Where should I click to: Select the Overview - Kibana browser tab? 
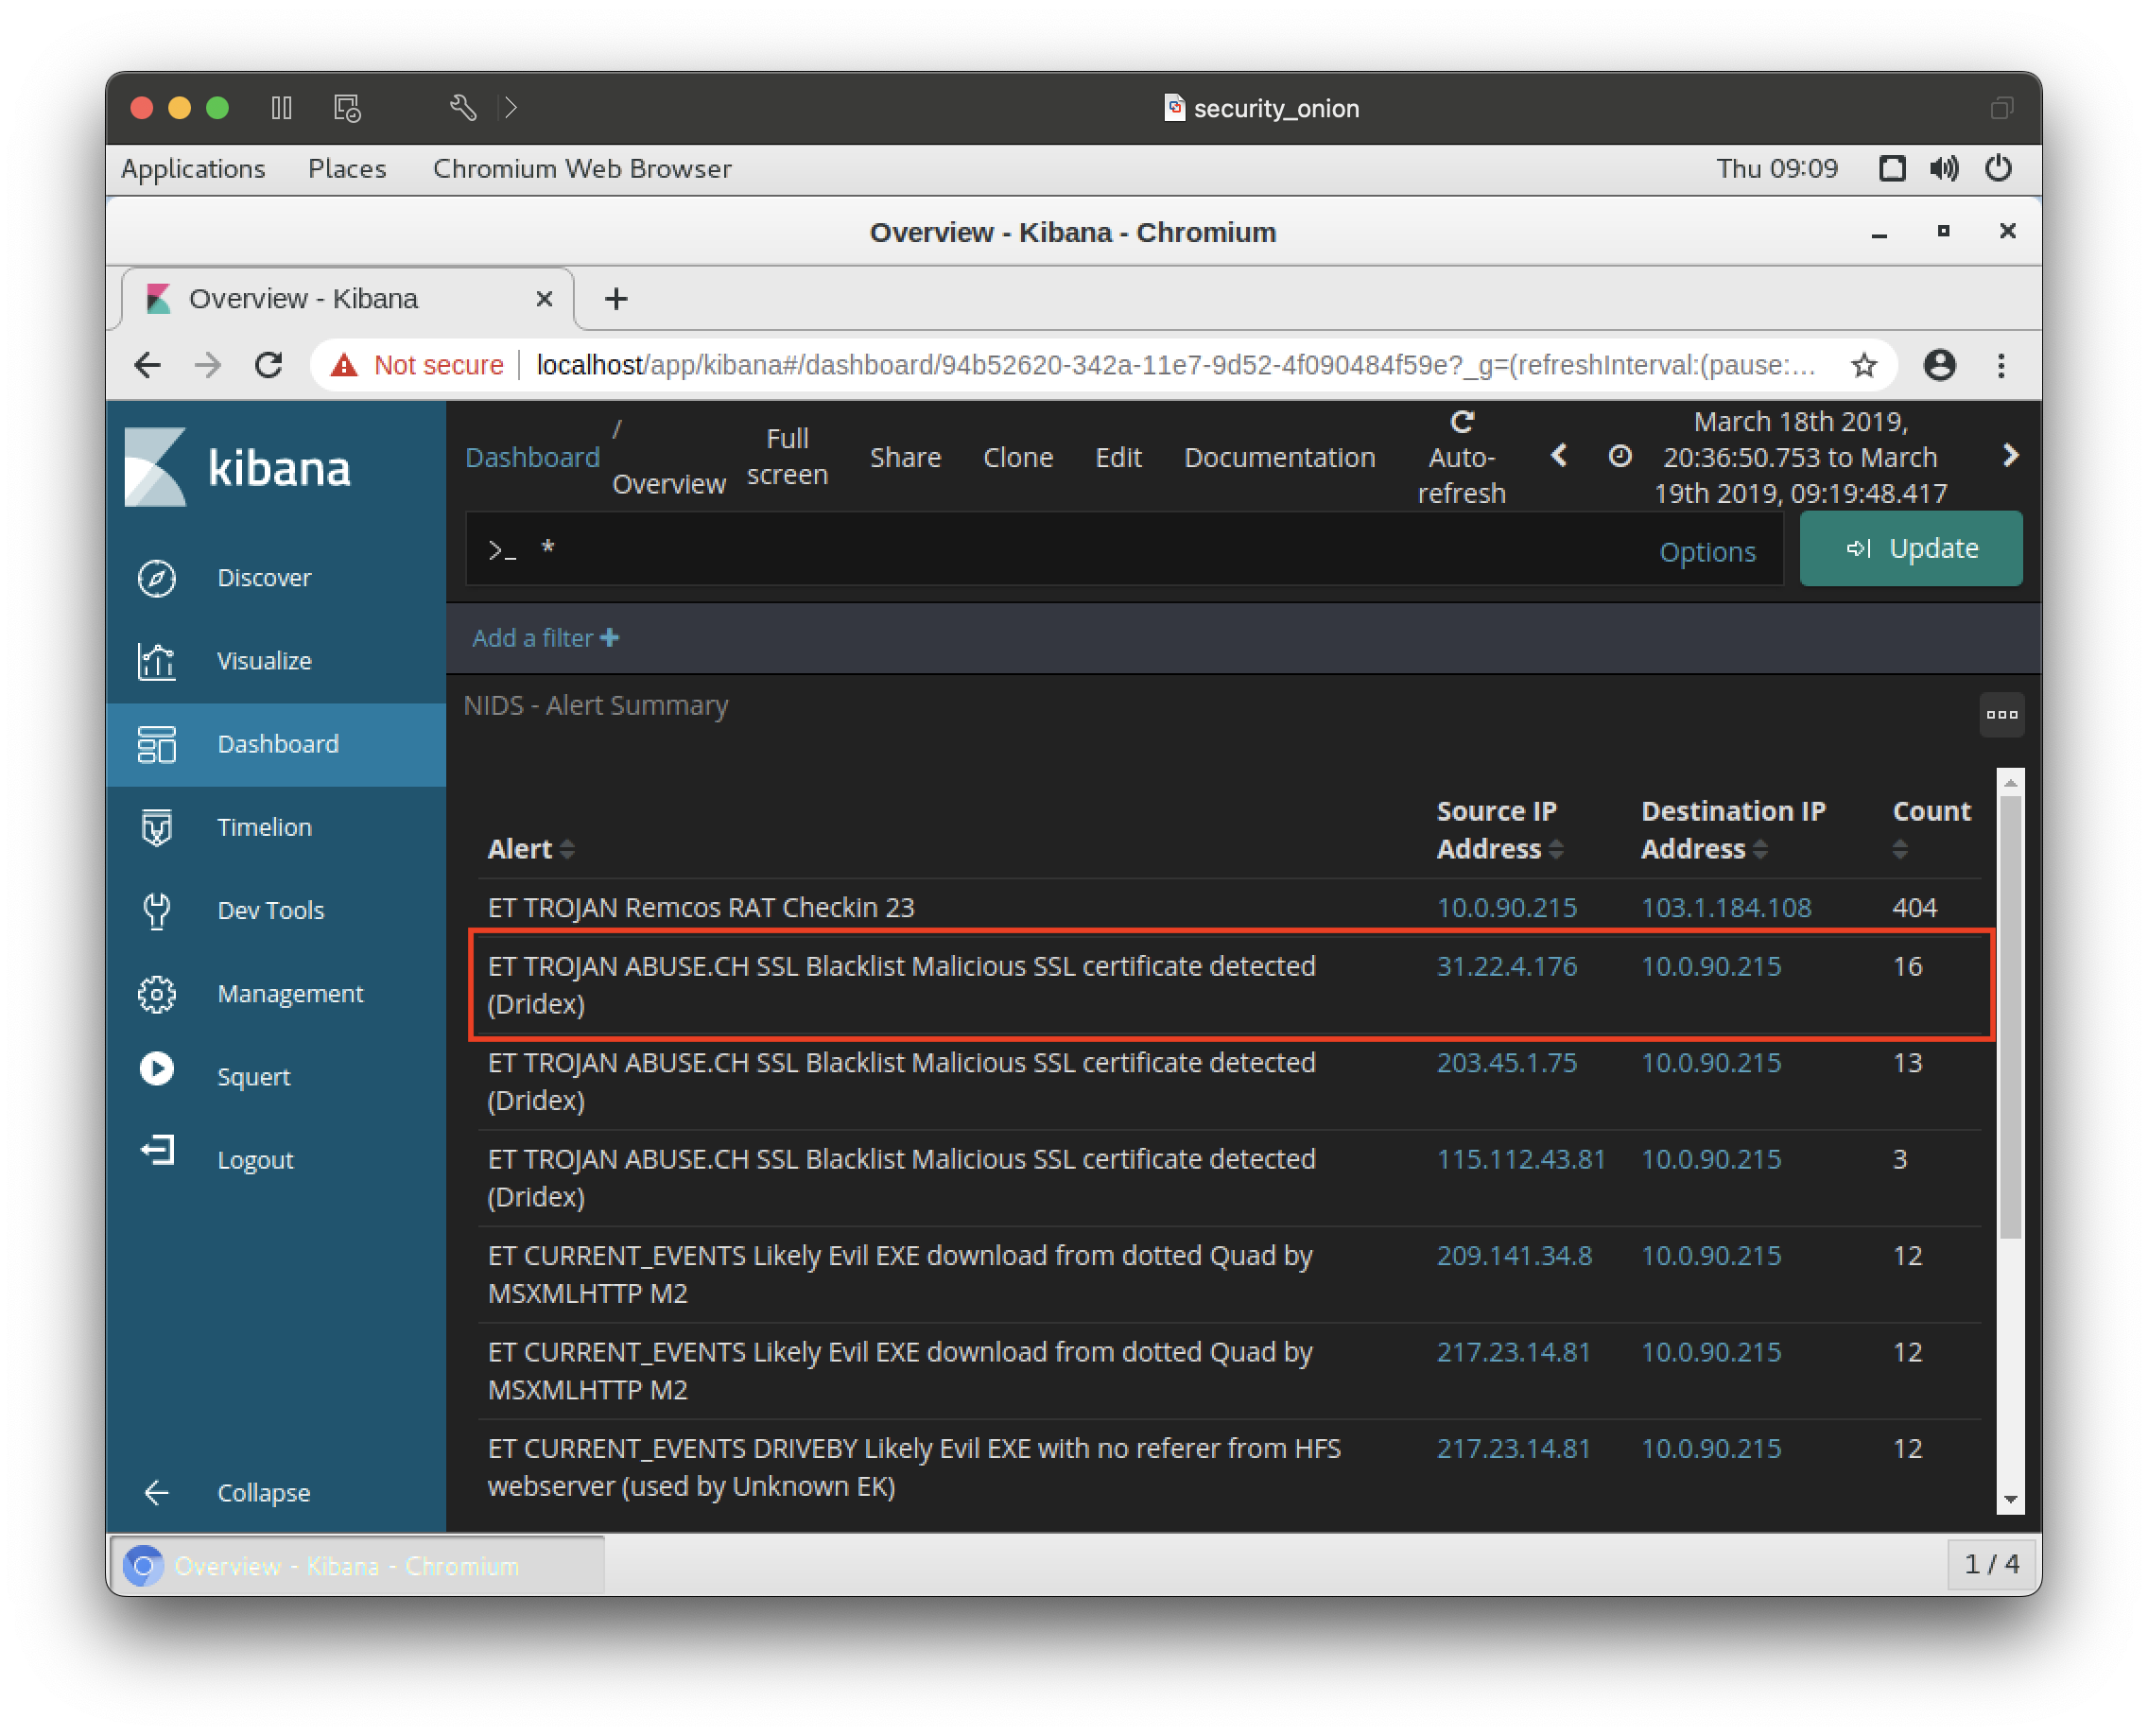[347, 299]
